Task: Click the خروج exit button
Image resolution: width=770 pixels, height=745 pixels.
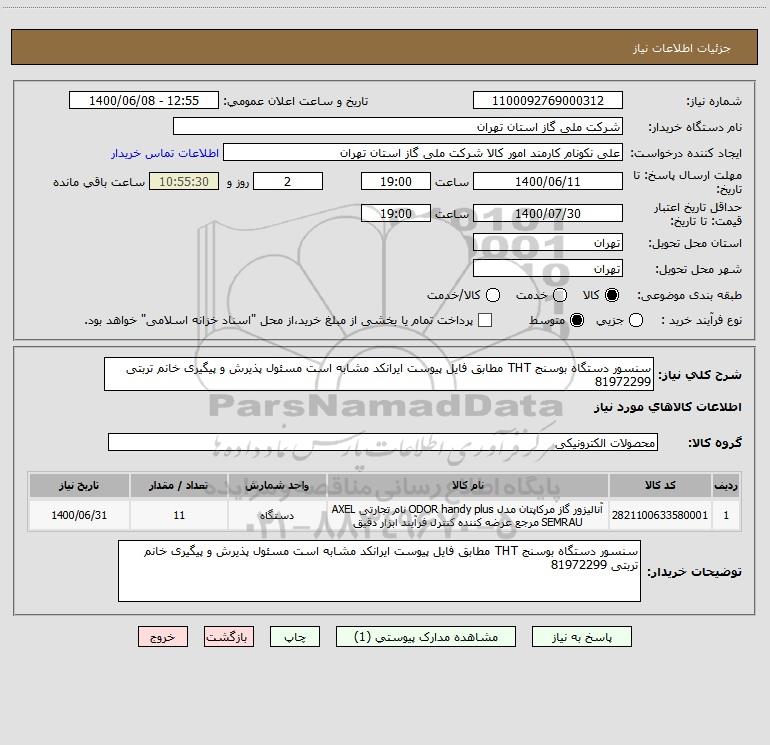Action: coord(163,637)
